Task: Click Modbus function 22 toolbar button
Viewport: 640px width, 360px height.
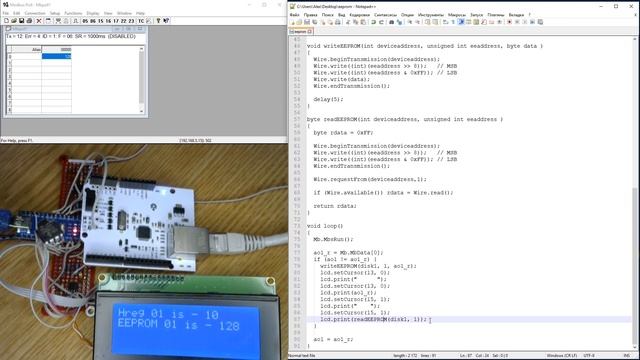Action: click(124, 21)
